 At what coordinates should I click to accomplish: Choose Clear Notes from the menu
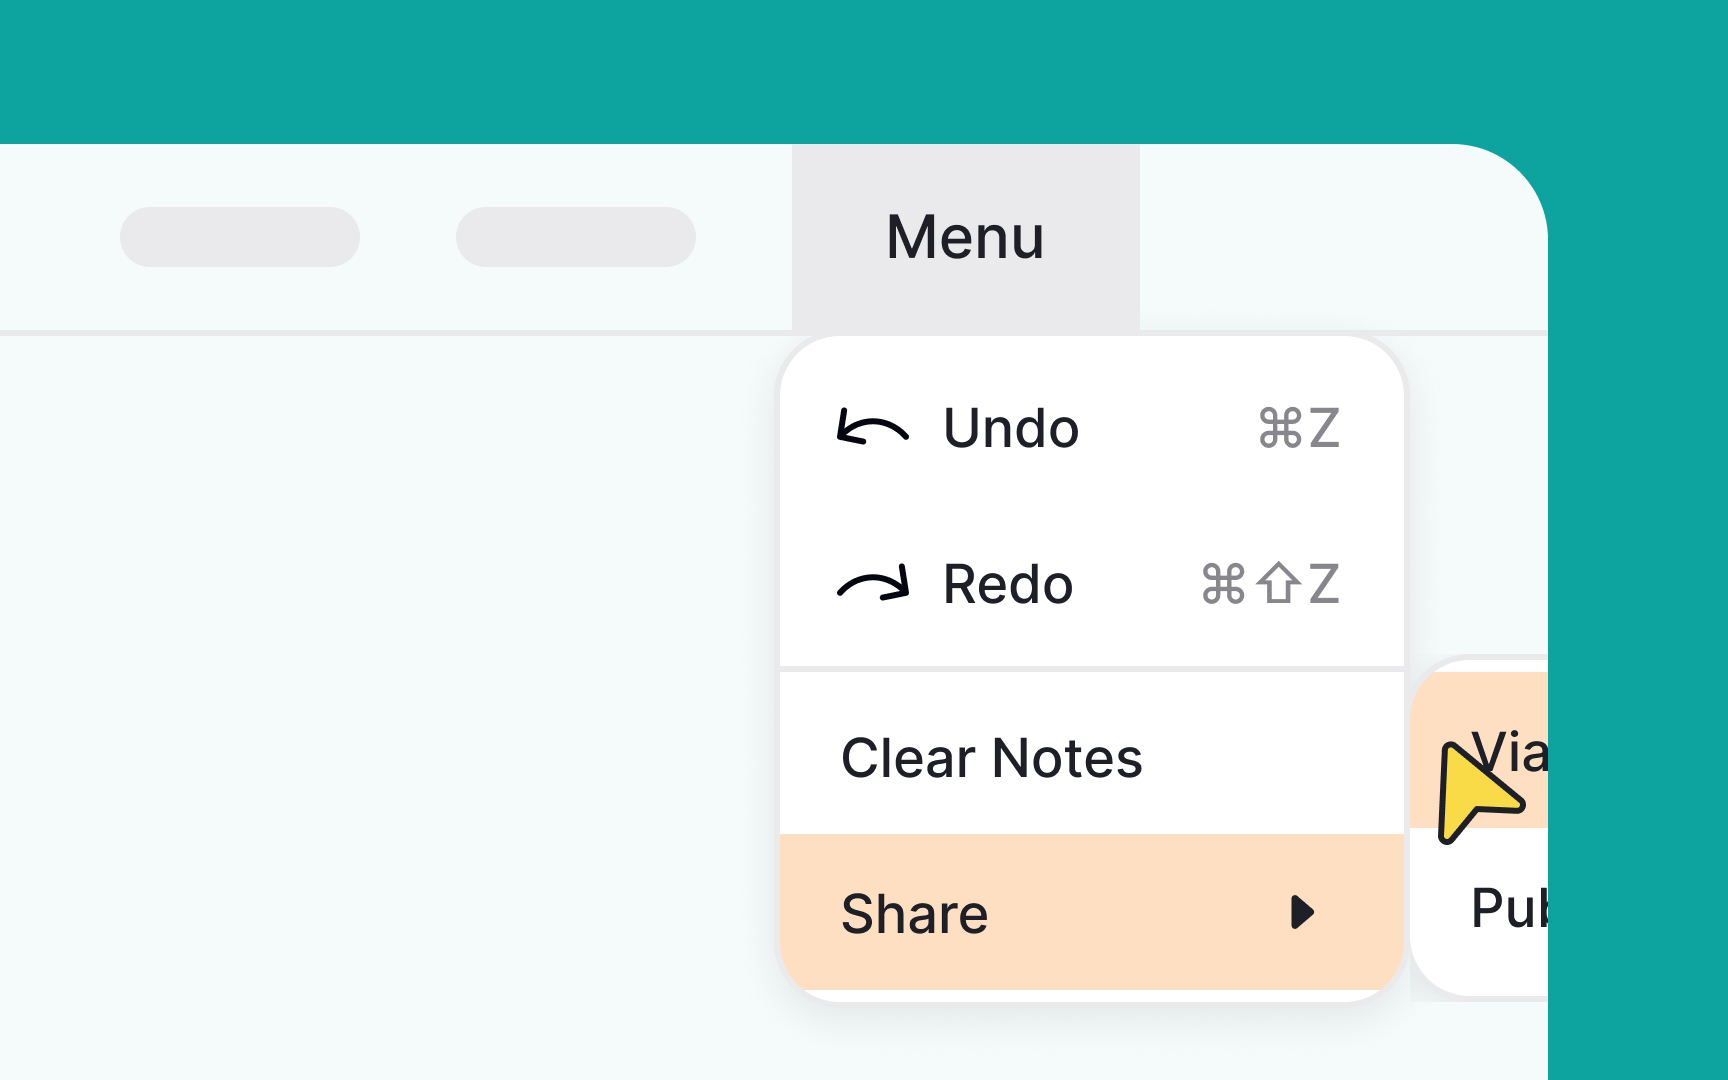(991, 758)
